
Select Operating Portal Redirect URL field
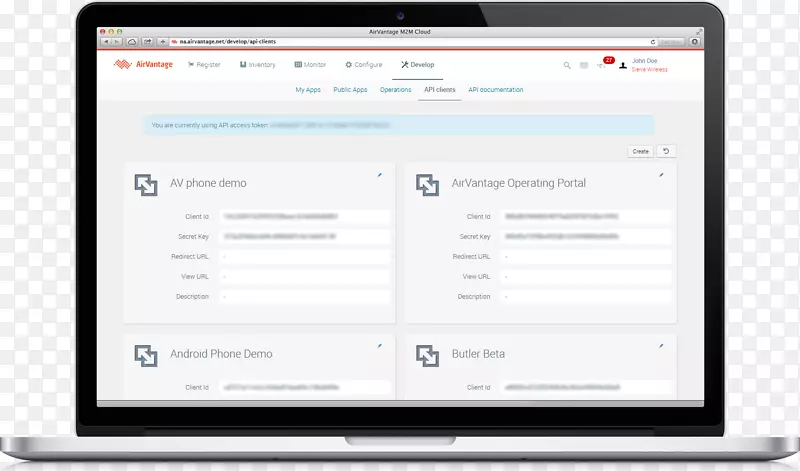[586, 257]
